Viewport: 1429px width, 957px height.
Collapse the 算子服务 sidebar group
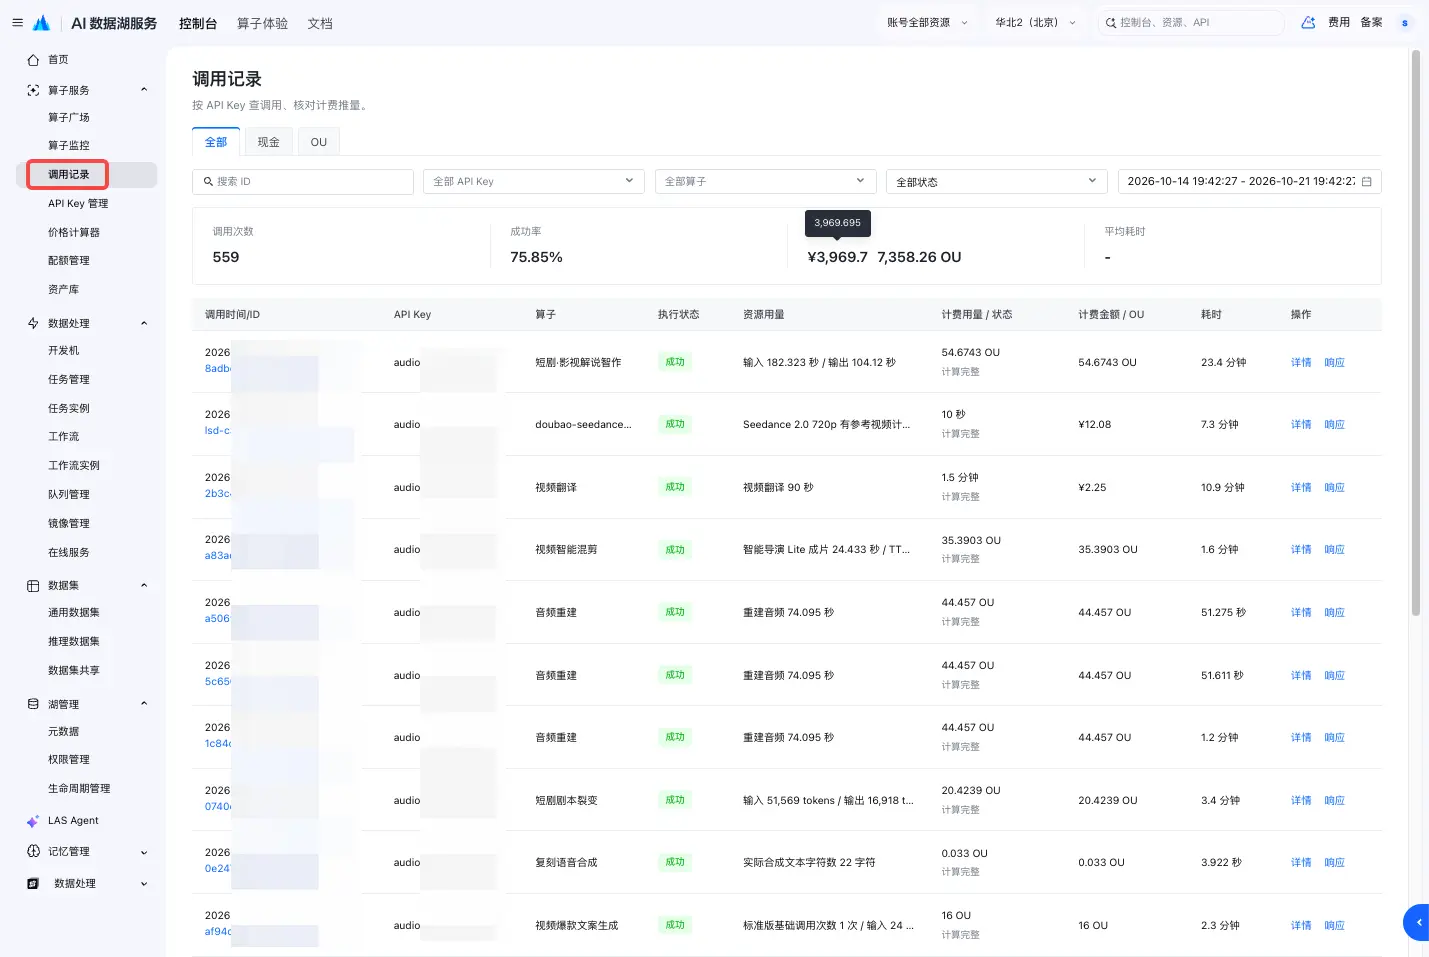pyautogui.click(x=144, y=90)
